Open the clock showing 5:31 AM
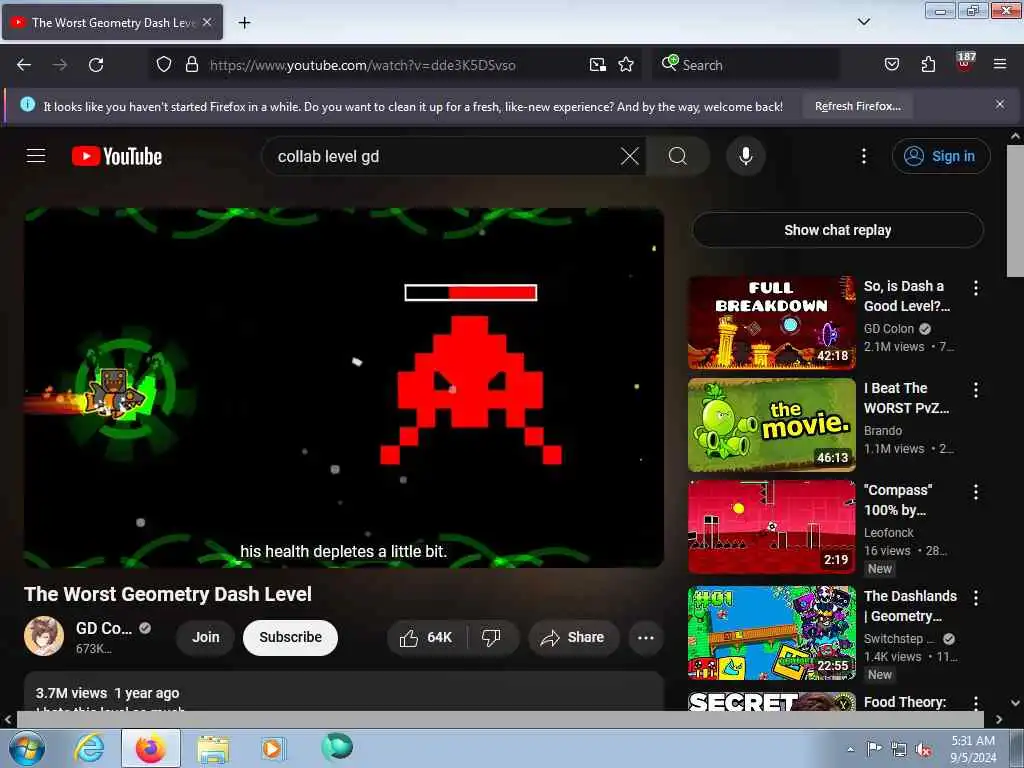1024x768 pixels. [973, 749]
